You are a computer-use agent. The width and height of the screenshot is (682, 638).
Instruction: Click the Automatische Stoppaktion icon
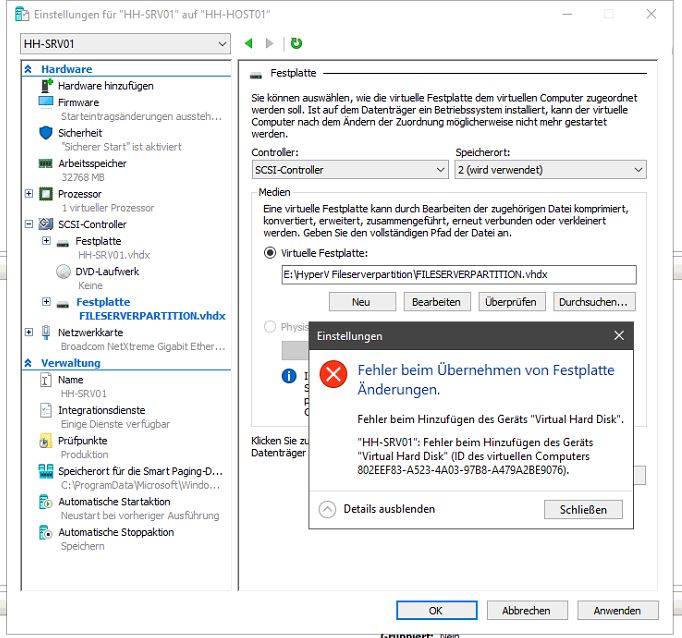pos(46,532)
